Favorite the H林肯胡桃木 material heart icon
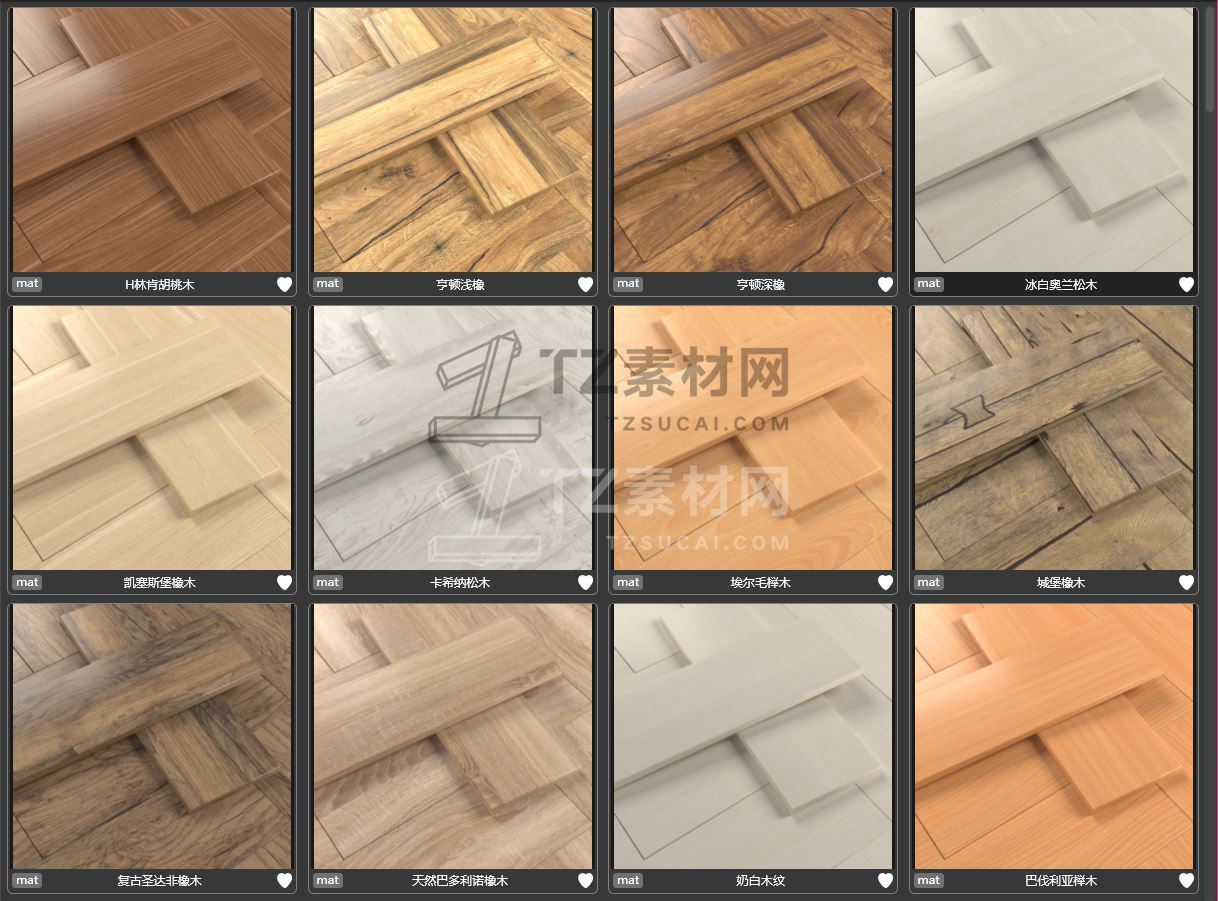 pos(284,284)
